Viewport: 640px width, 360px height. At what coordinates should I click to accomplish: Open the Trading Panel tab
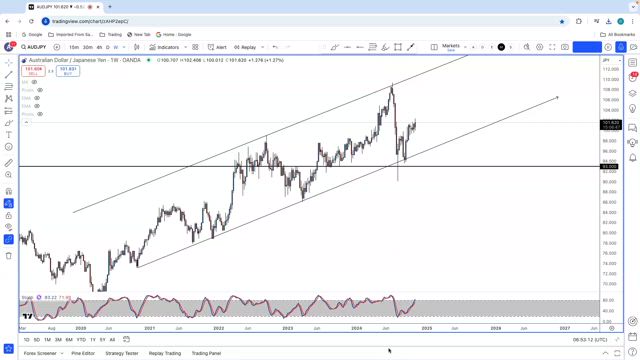[x=207, y=353]
